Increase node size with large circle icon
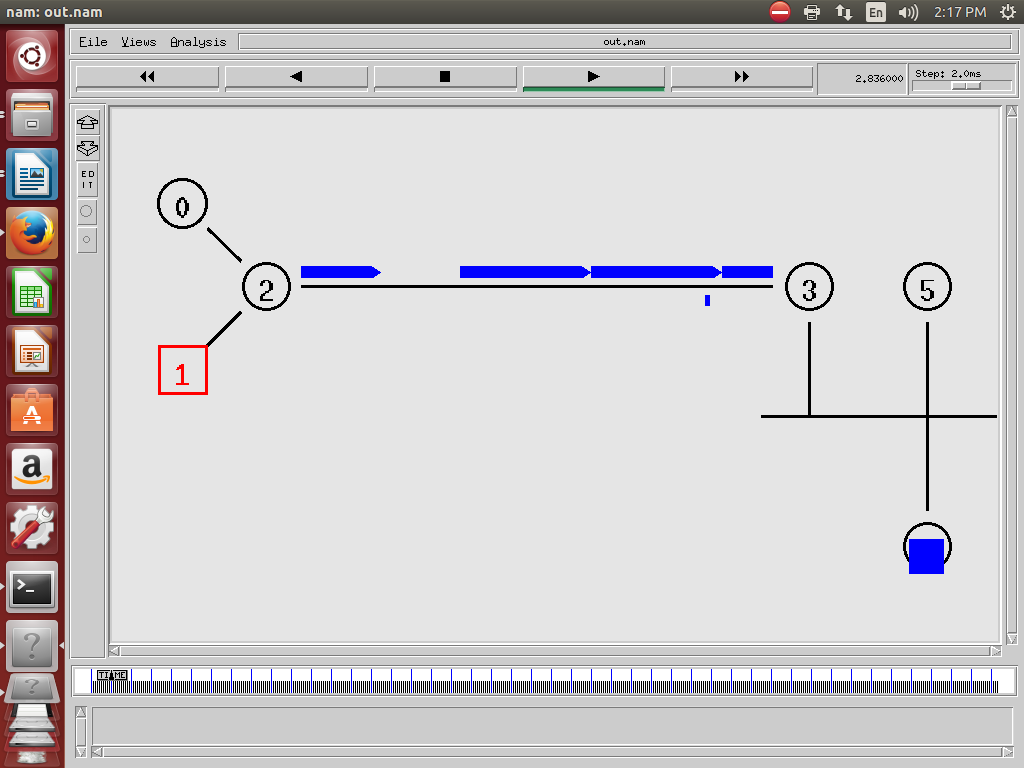 click(87, 211)
